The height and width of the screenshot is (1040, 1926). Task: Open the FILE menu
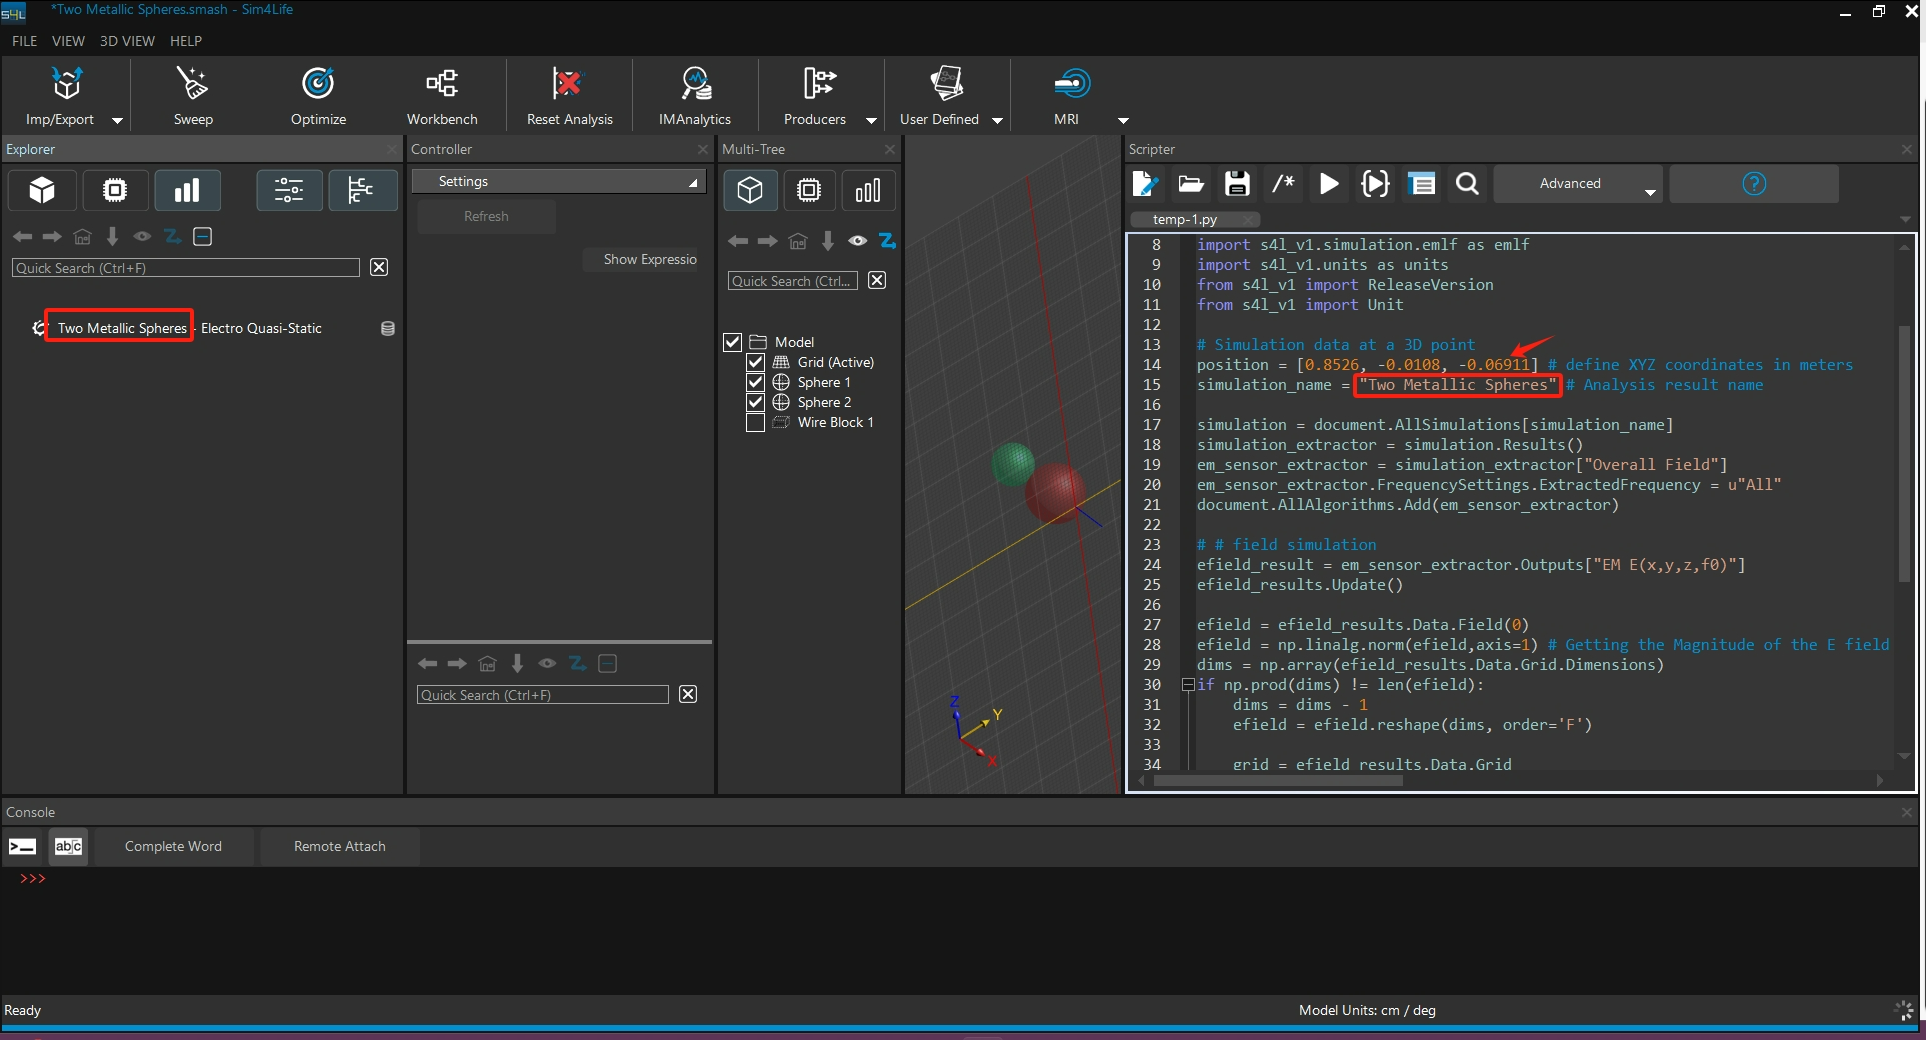(x=24, y=41)
